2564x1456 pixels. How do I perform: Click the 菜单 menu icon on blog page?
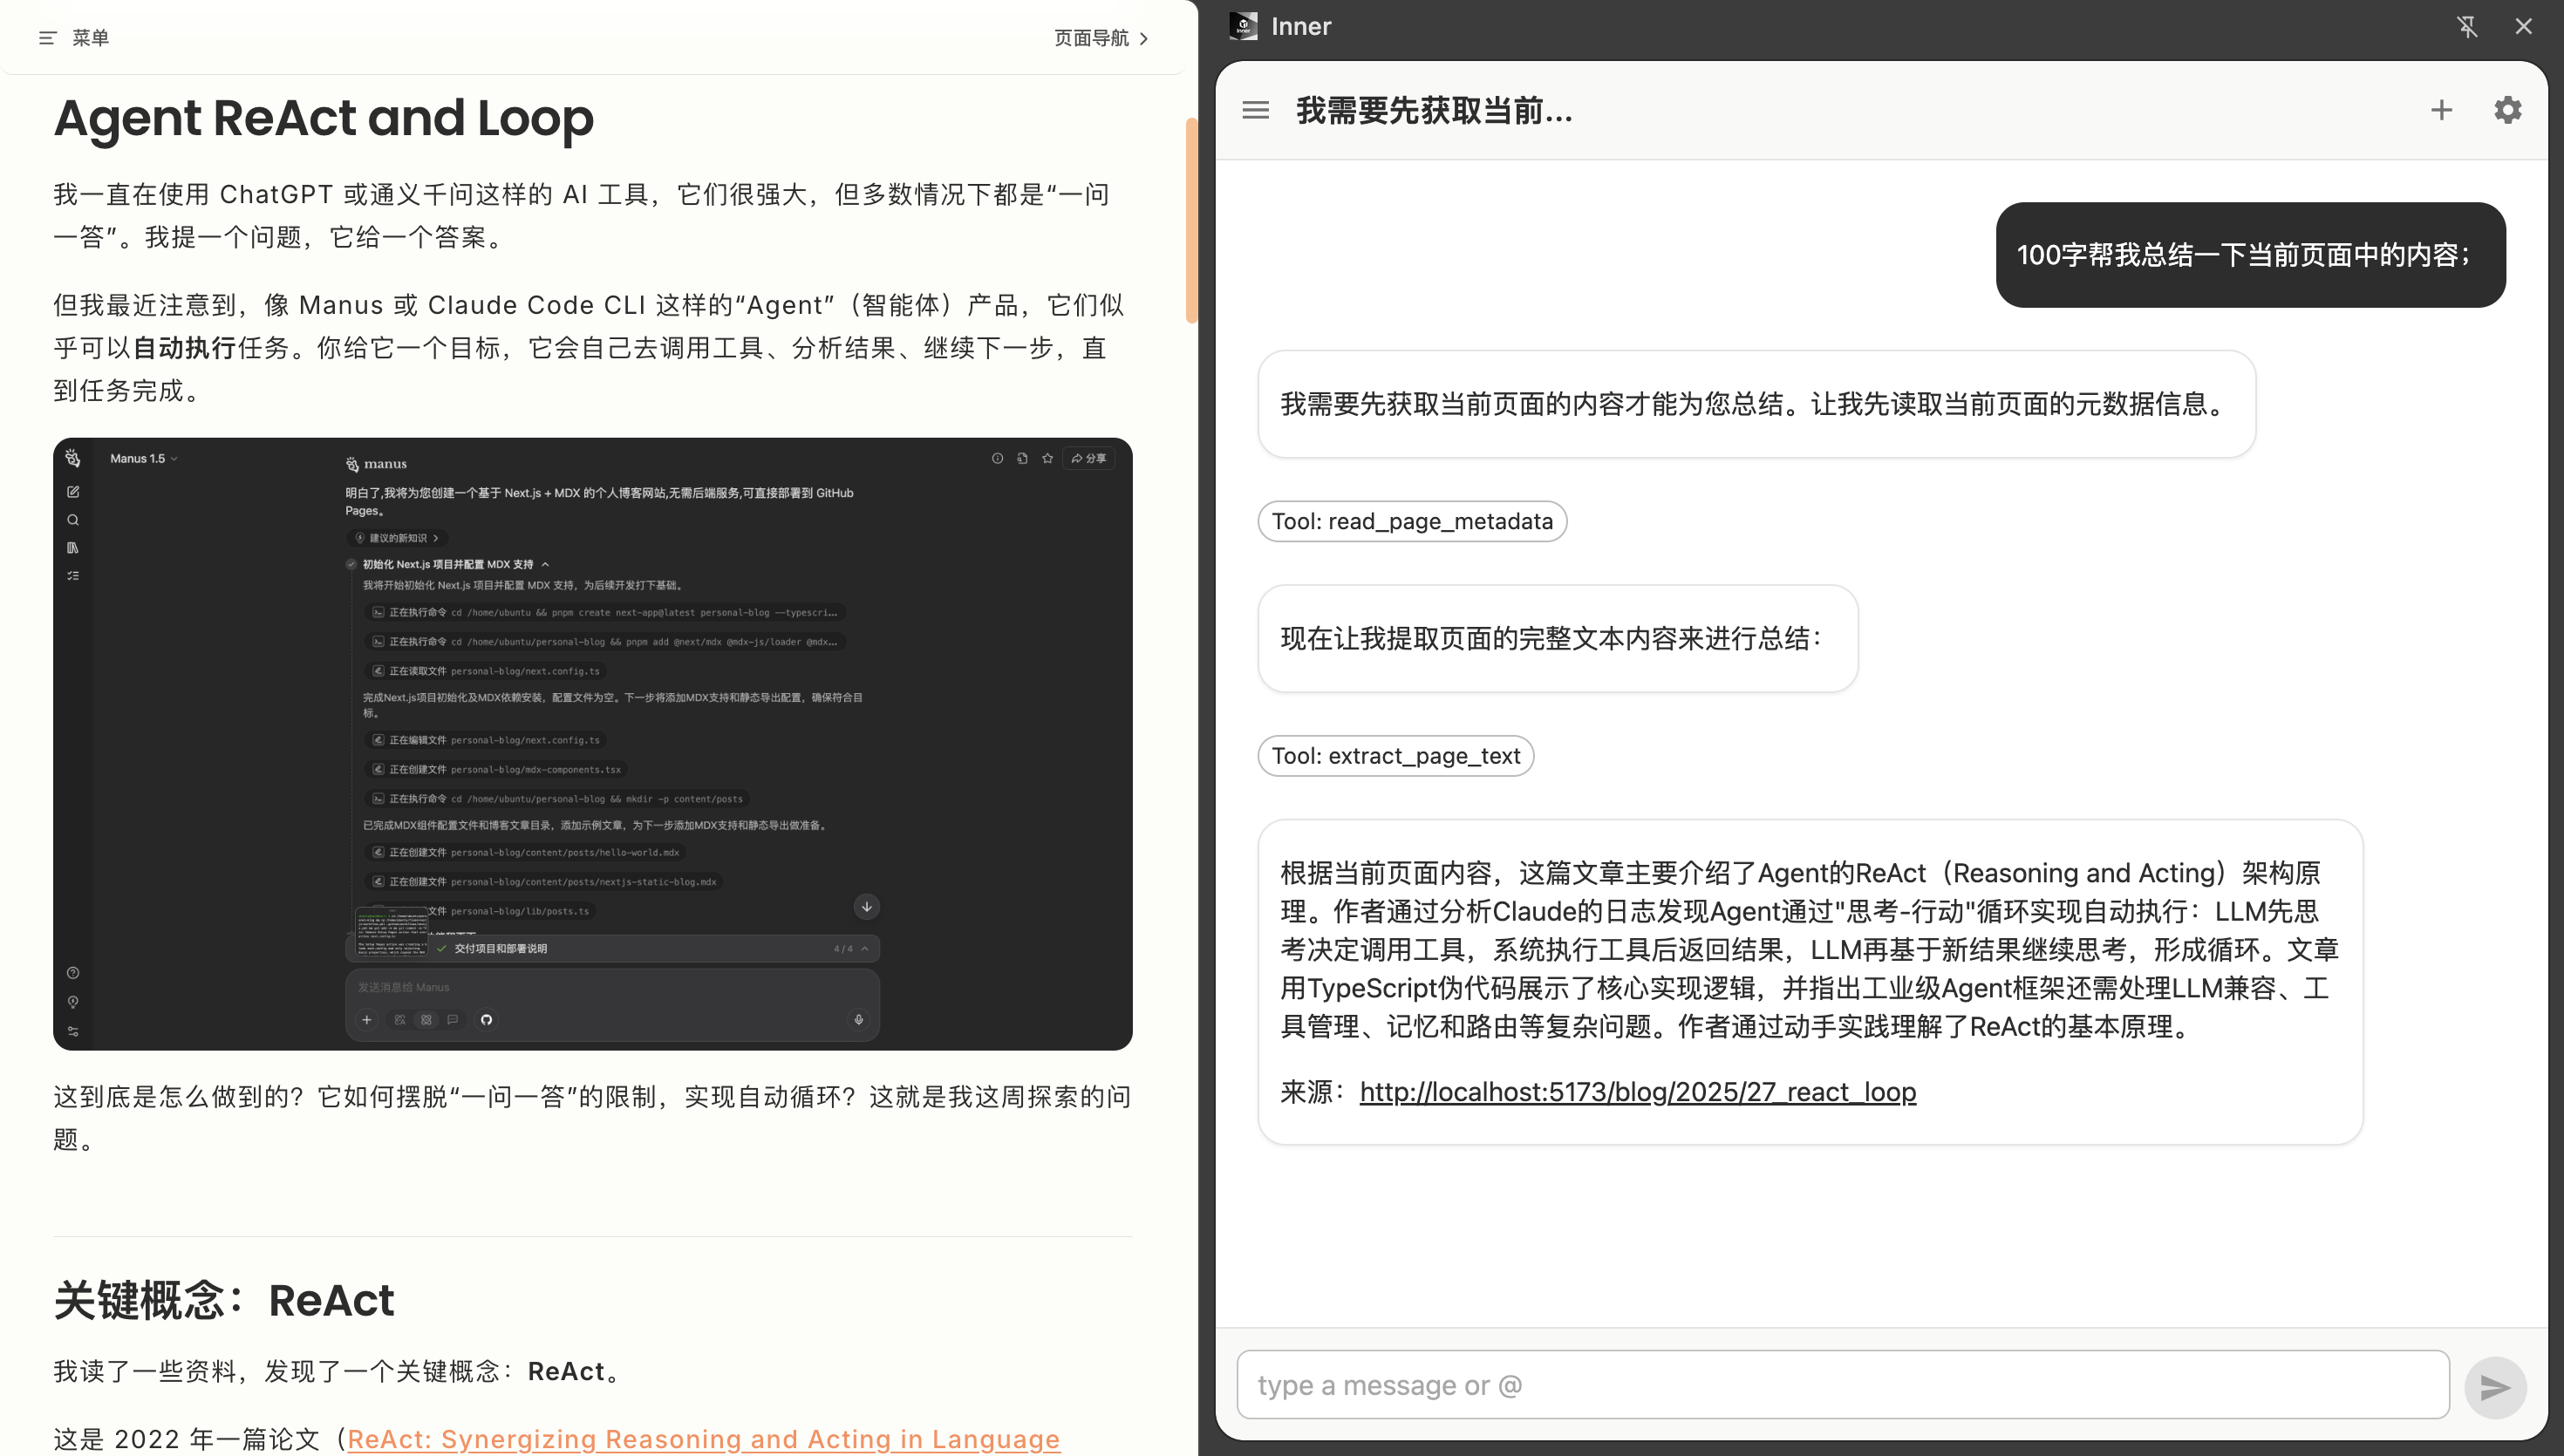[47, 38]
